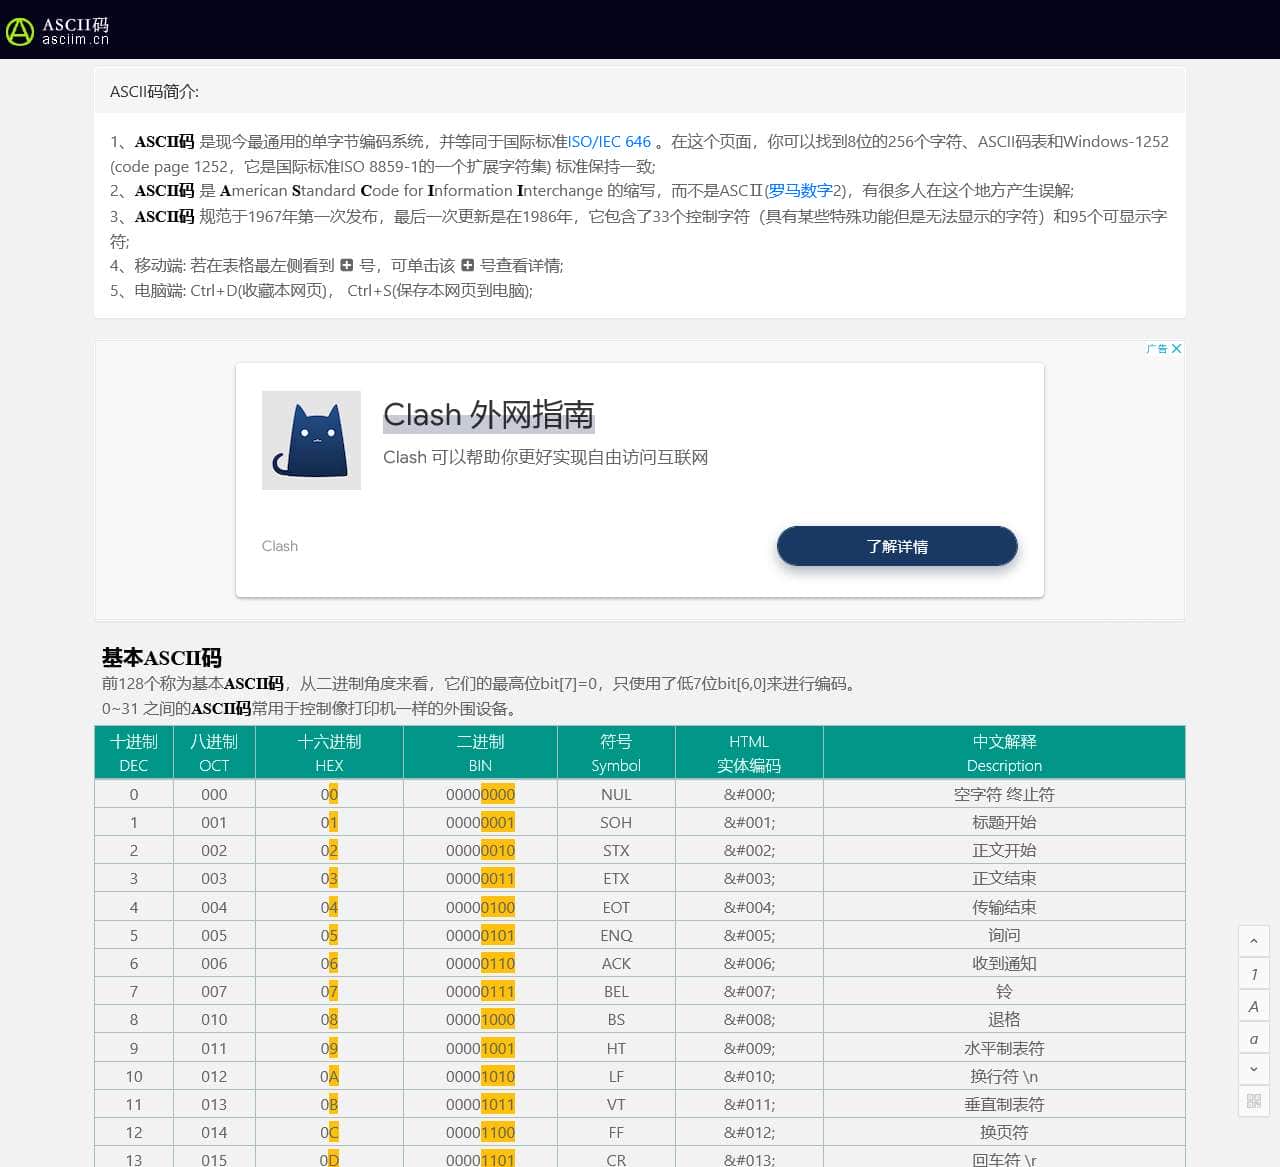The width and height of the screenshot is (1280, 1167).
Task: Click the highlighted hex value 00 for NUL
Action: pos(328,794)
